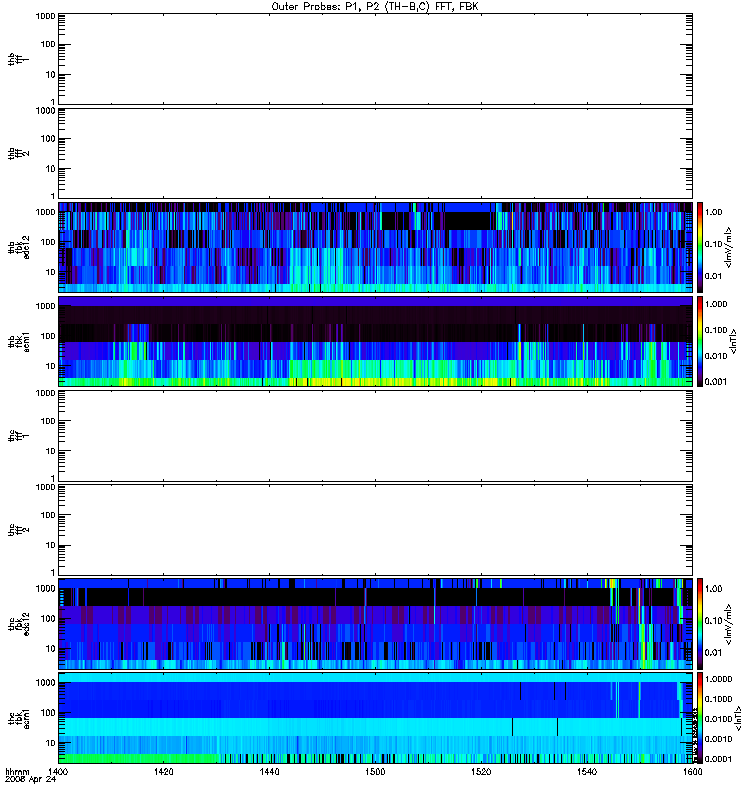Click the 1000 y-axis tick of thb fff 1 panel
The height and width of the screenshot is (800, 750).
pos(45,16)
